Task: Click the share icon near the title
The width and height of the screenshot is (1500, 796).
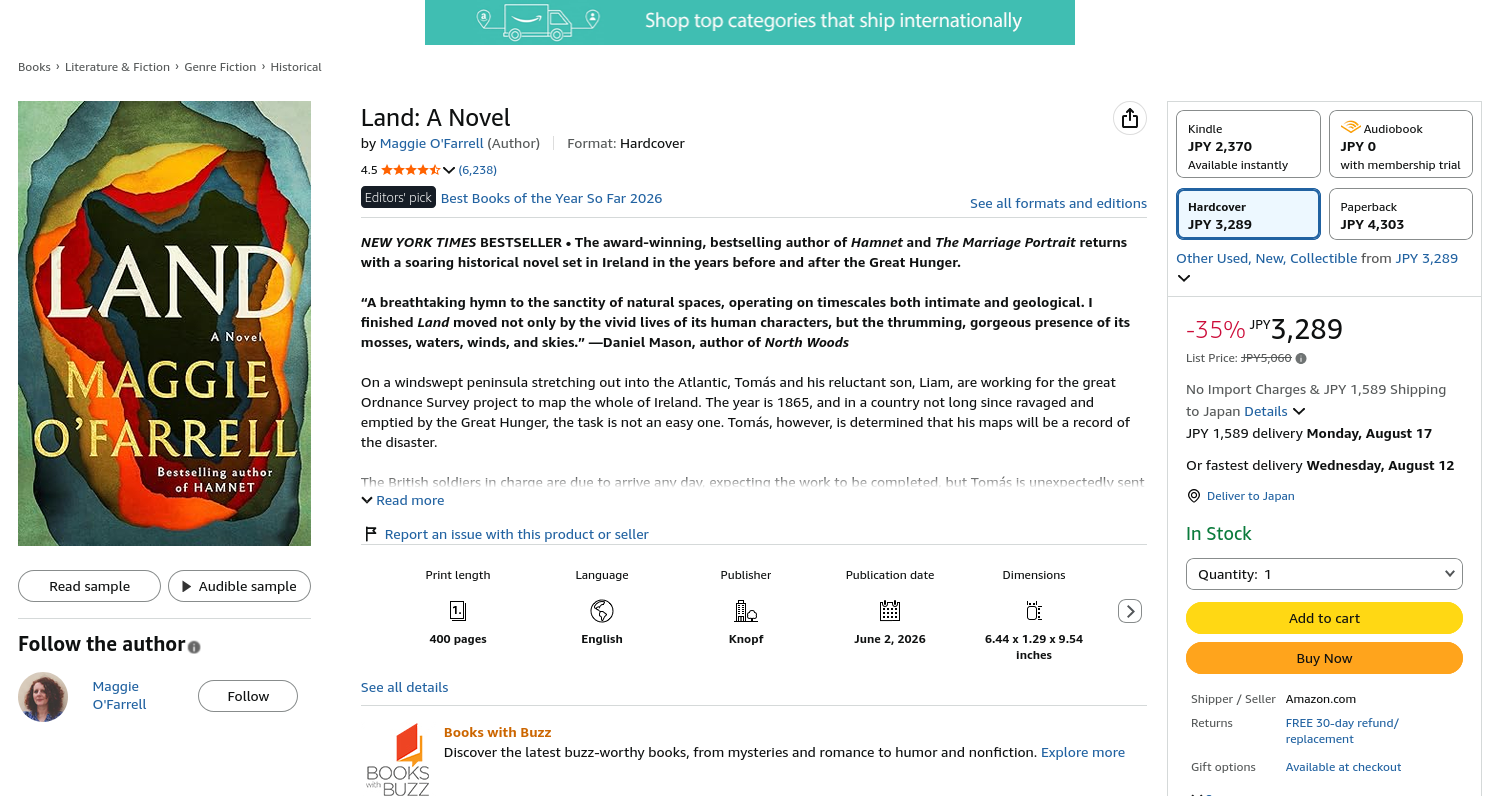Action: click(x=1129, y=118)
